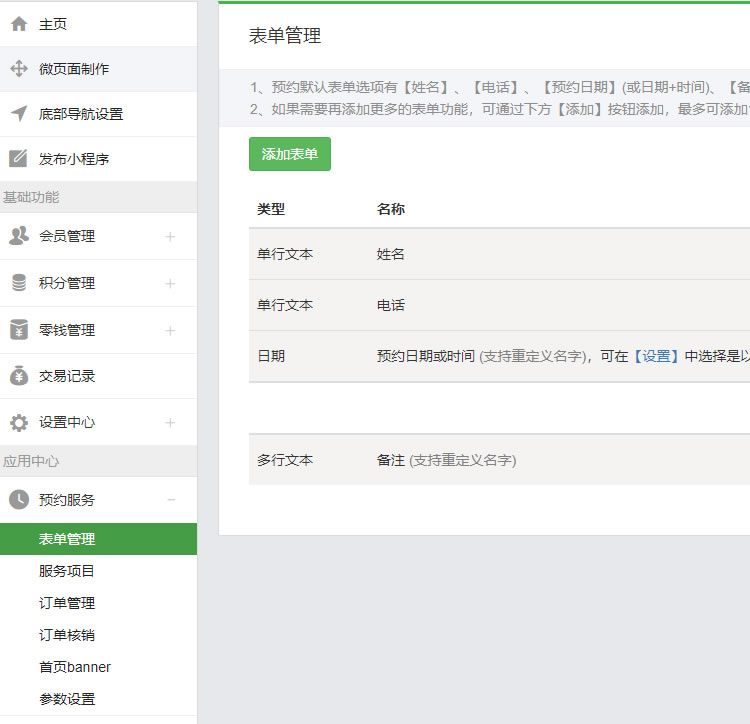Click the coin stack icon for 积分管理
Viewport: 750px width, 724px height.
[18, 283]
